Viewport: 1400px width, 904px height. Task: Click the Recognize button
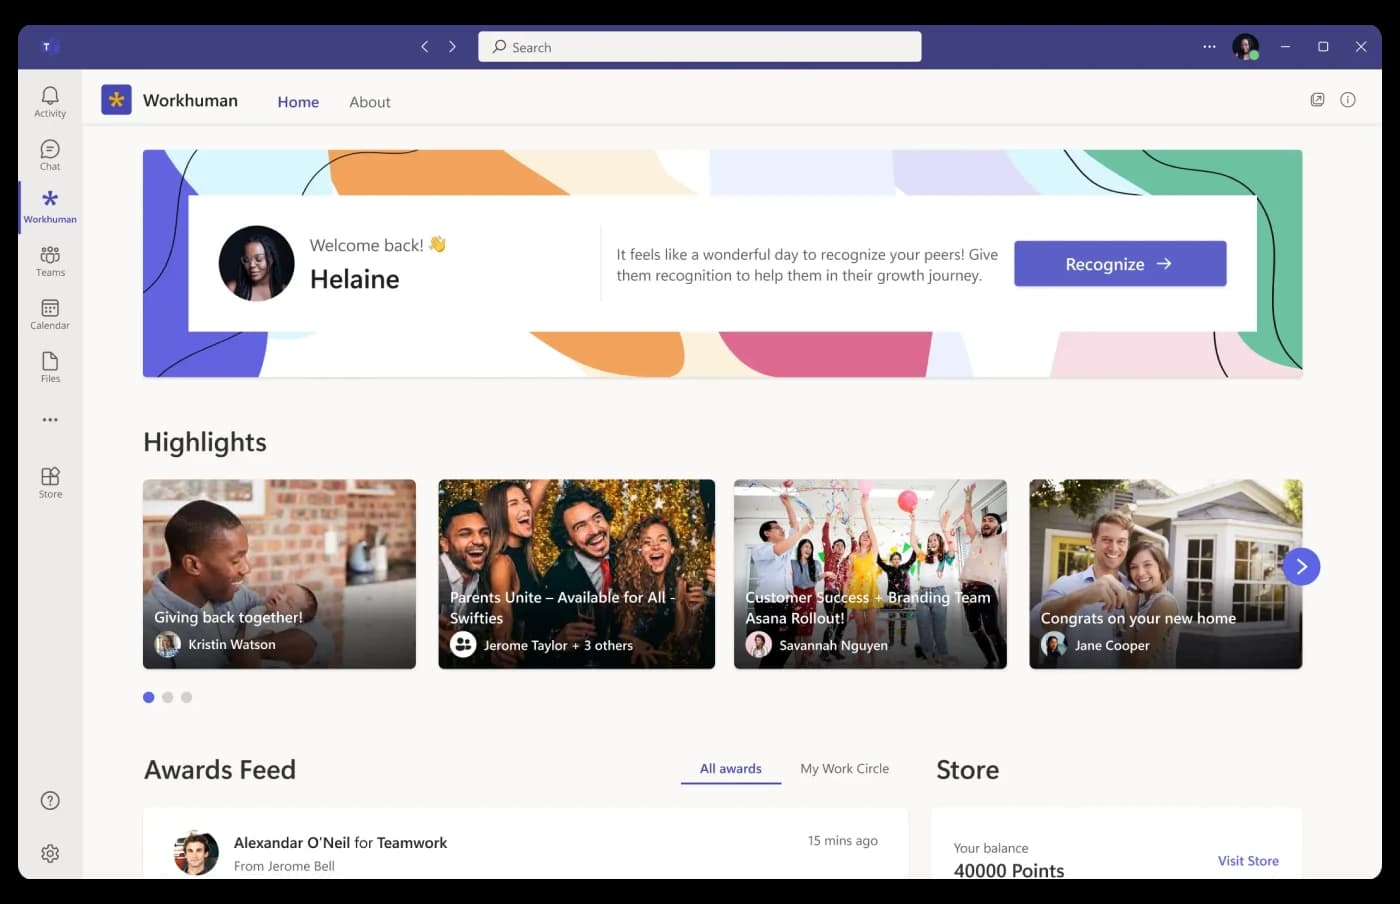point(1119,263)
